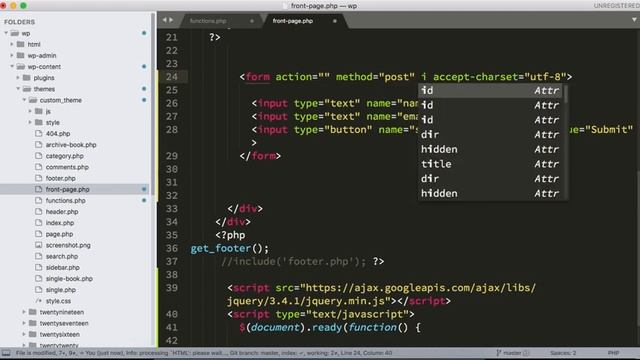Click the footer.php file icon

[x=39, y=178]
